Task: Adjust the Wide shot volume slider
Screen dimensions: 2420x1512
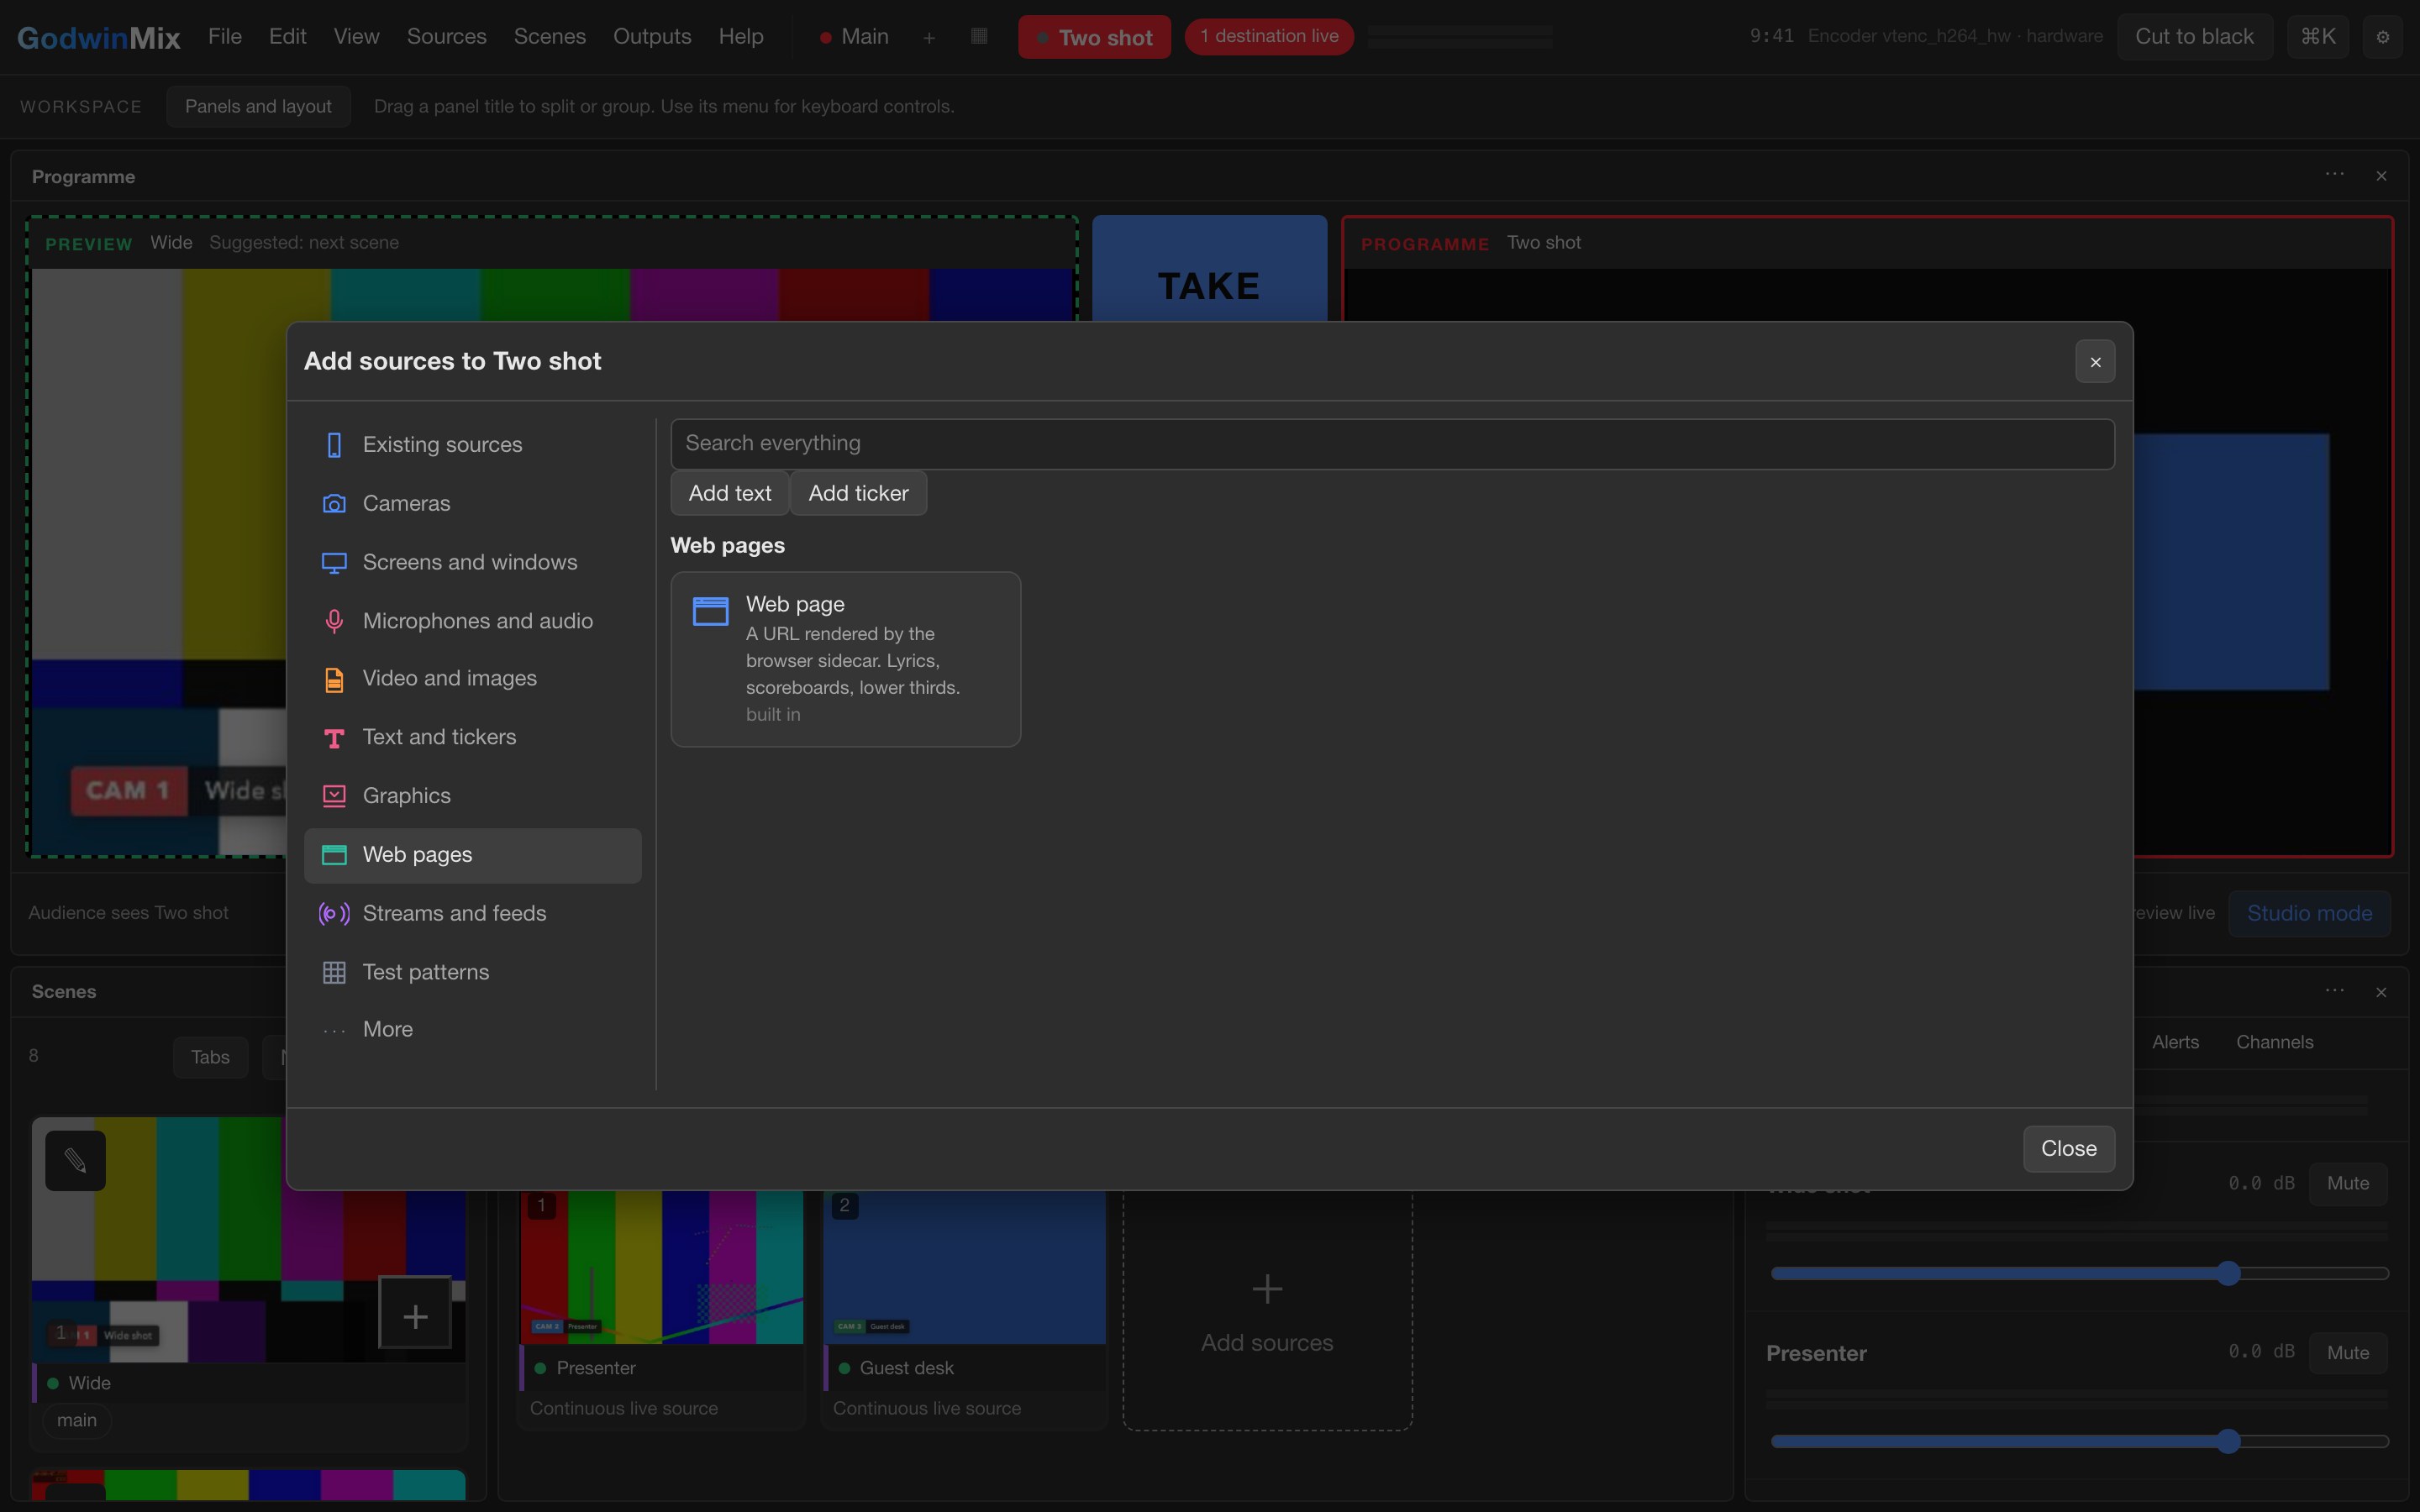Action: coord(2079,1273)
